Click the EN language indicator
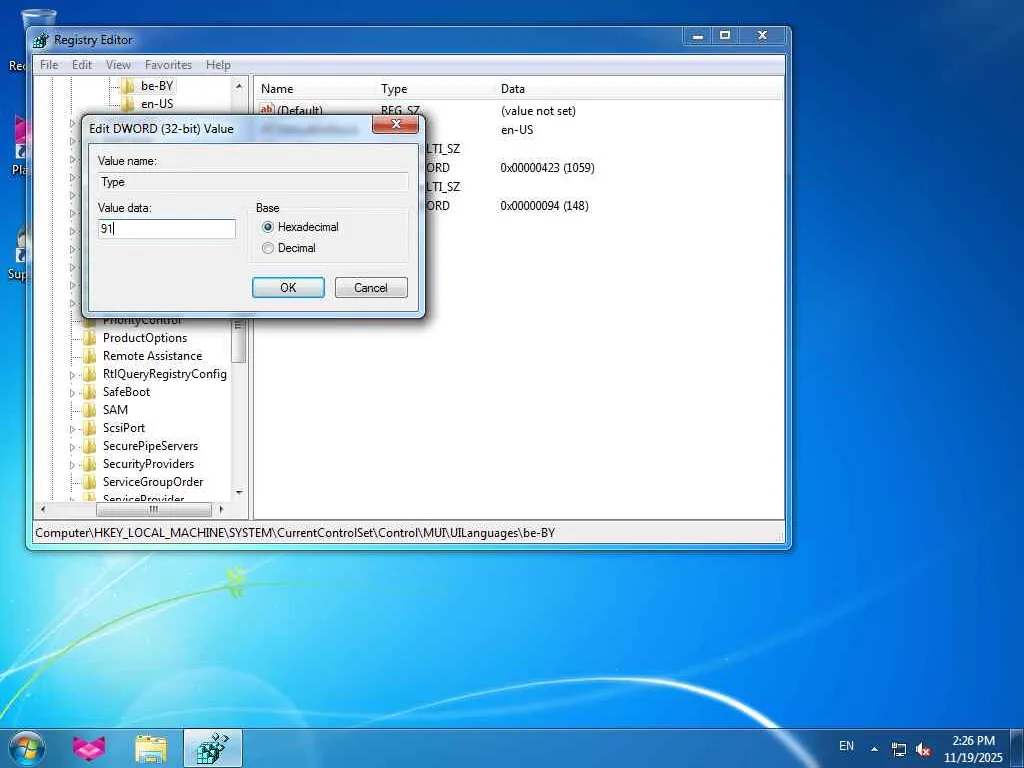The width and height of the screenshot is (1024, 768). coord(846,746)
